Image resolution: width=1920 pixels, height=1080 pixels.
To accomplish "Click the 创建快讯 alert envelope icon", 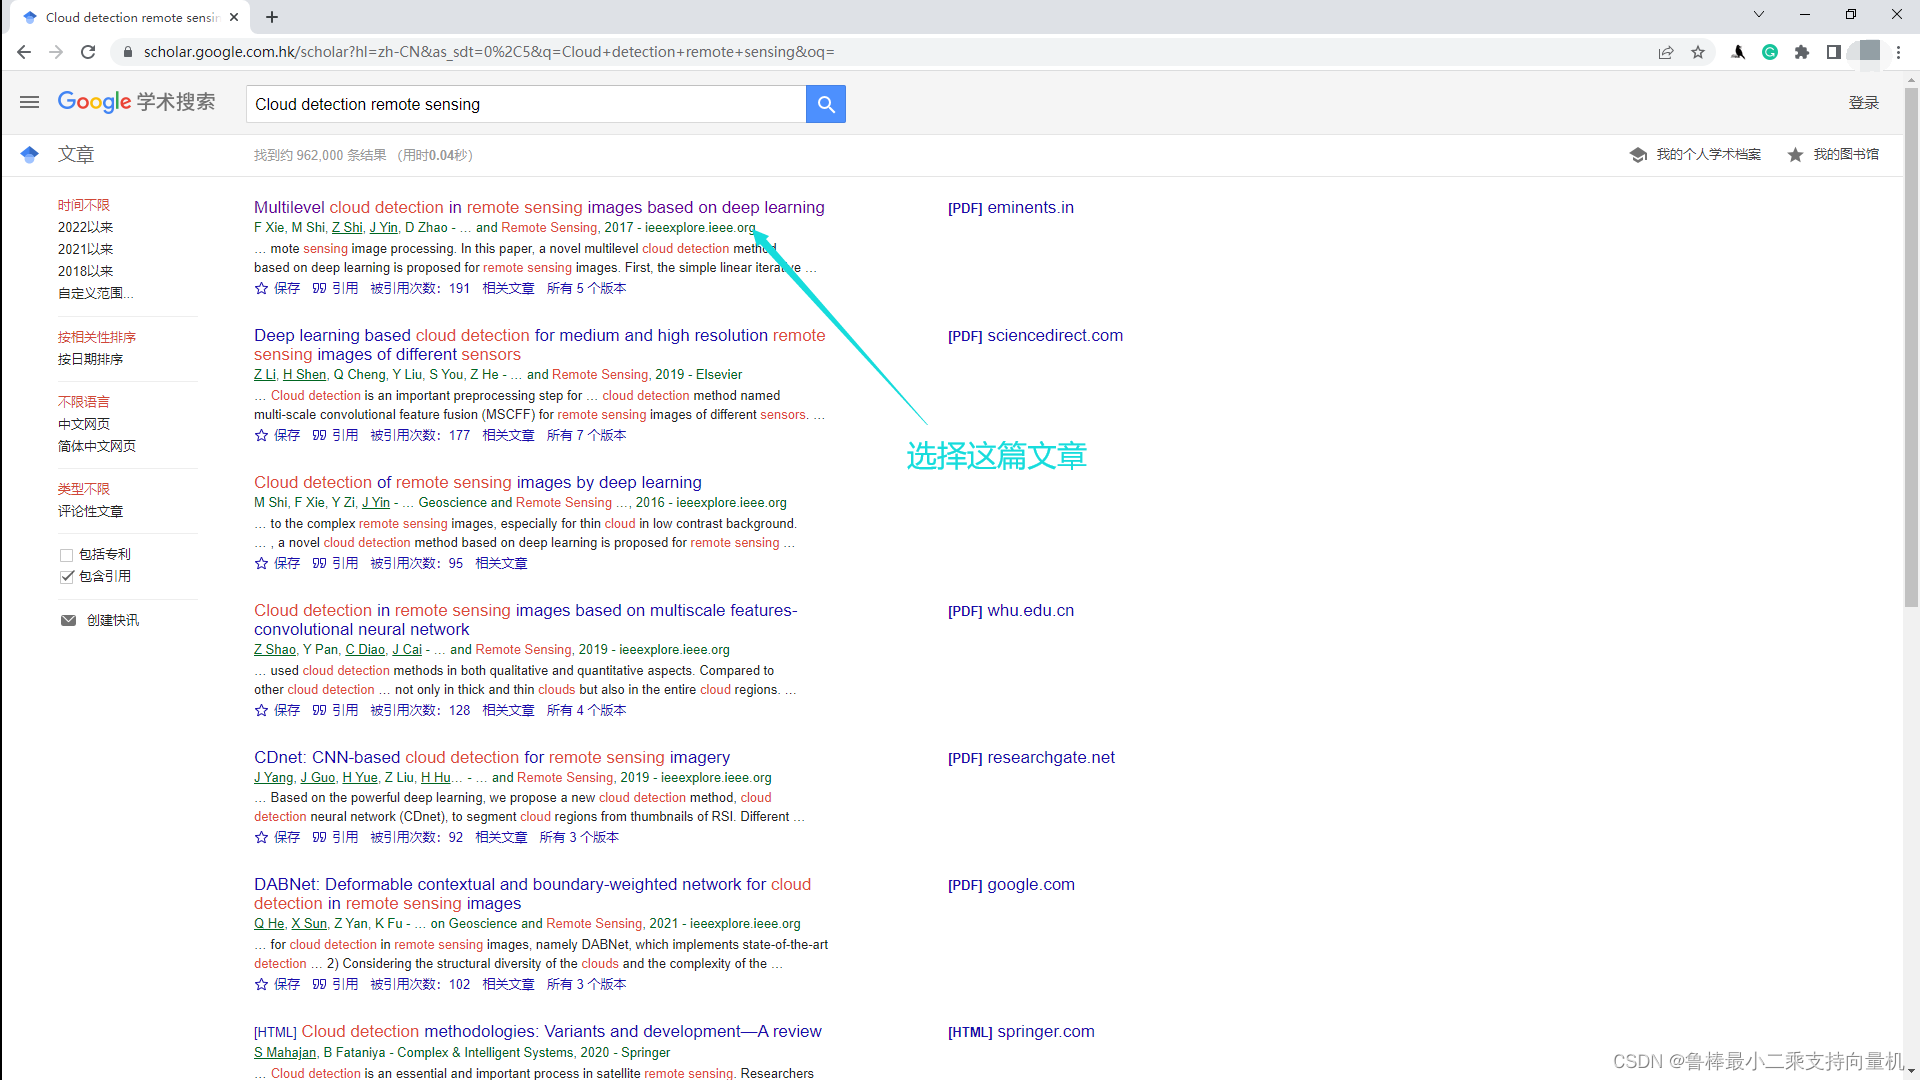I will [68, 620].
